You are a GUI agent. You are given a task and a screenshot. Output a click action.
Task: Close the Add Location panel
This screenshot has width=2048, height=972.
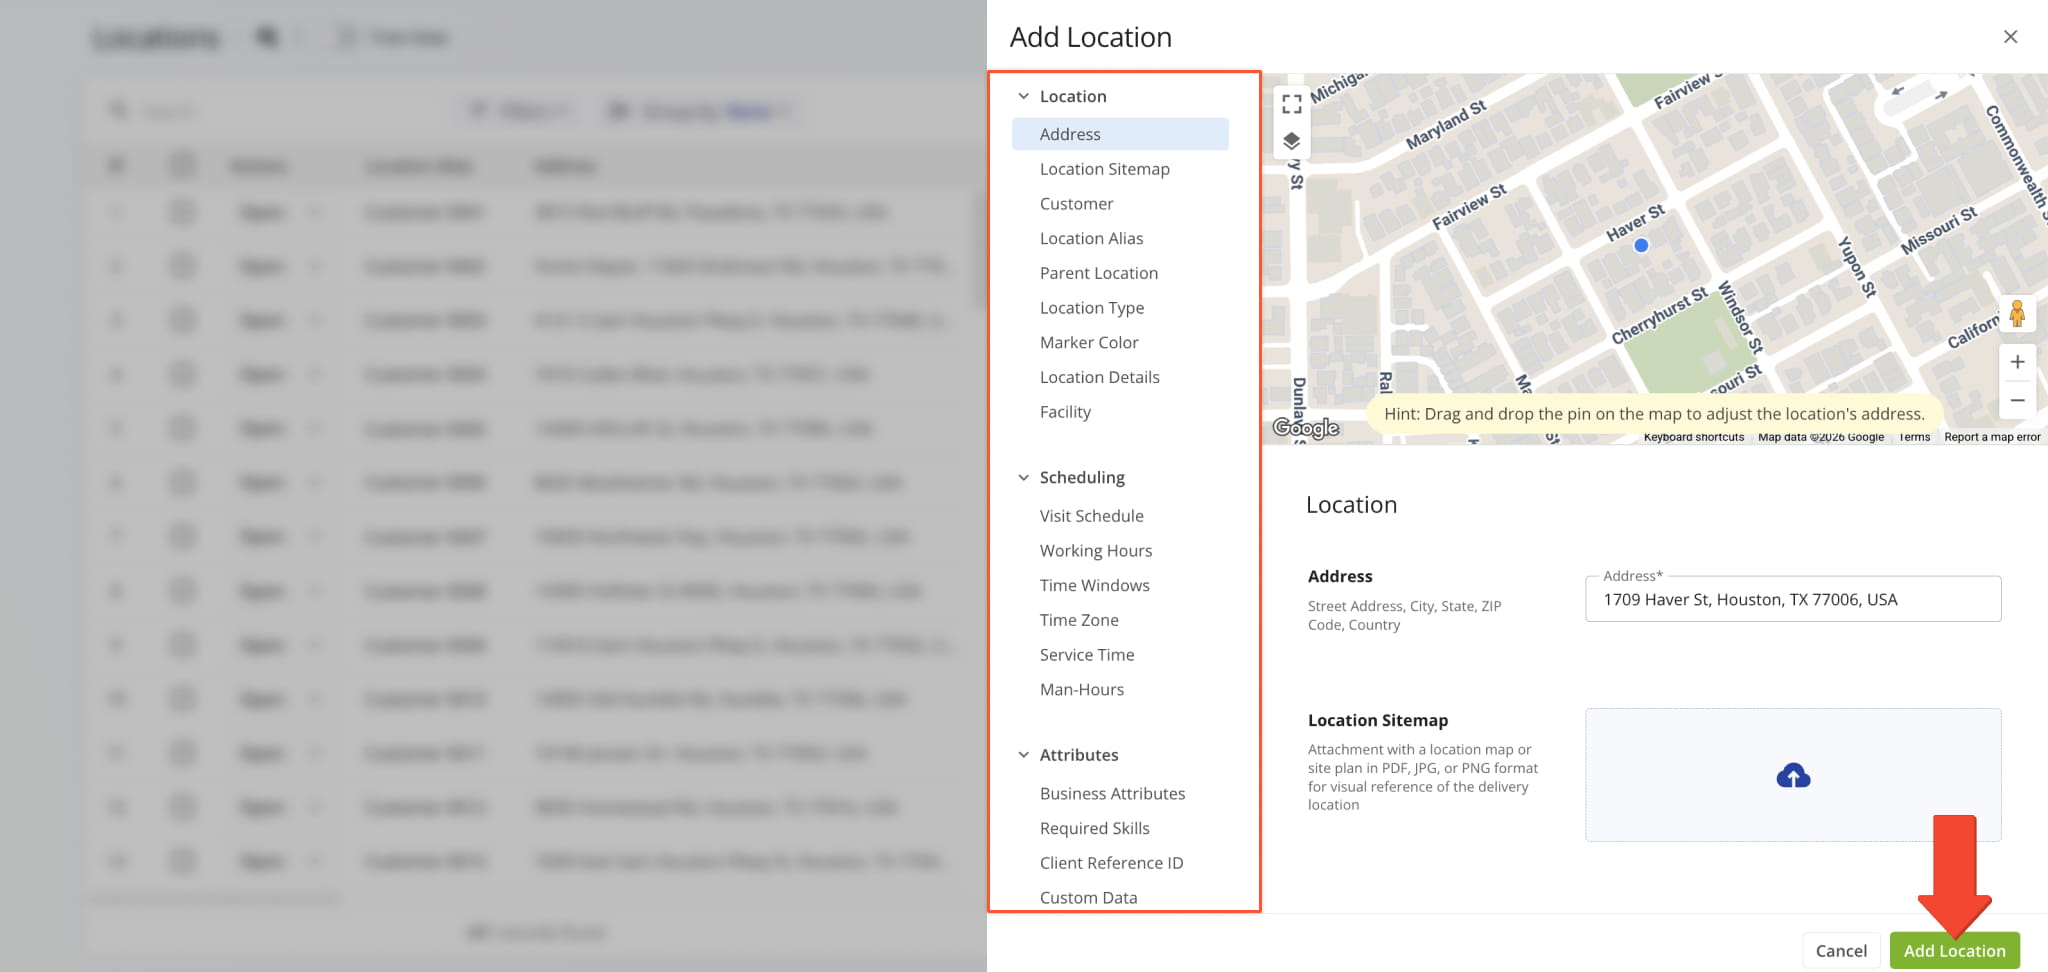coord(2010,37)
